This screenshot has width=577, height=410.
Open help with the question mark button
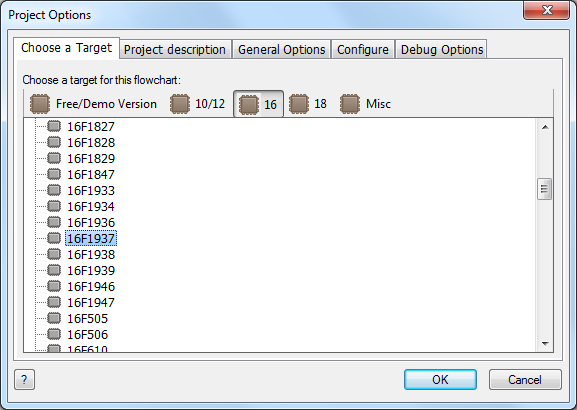pos(24,379)
